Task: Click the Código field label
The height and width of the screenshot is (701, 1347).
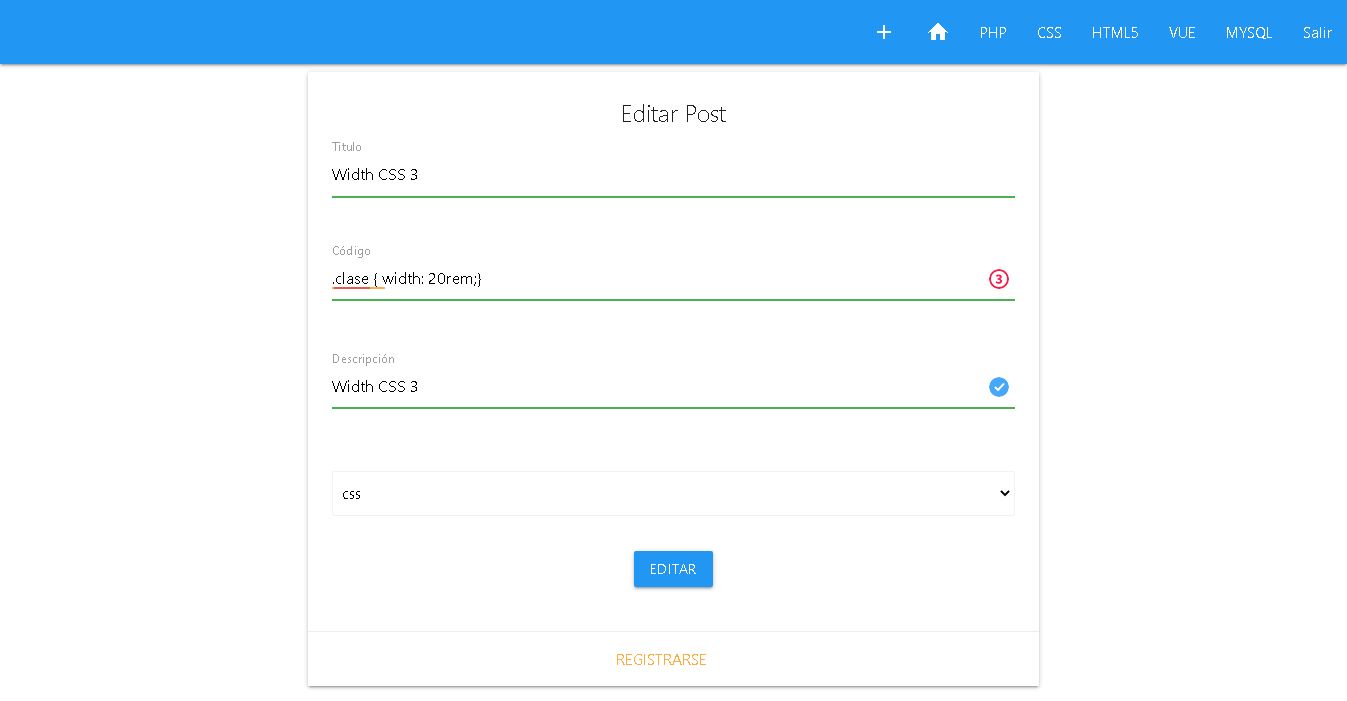Action: pos(351,251)
